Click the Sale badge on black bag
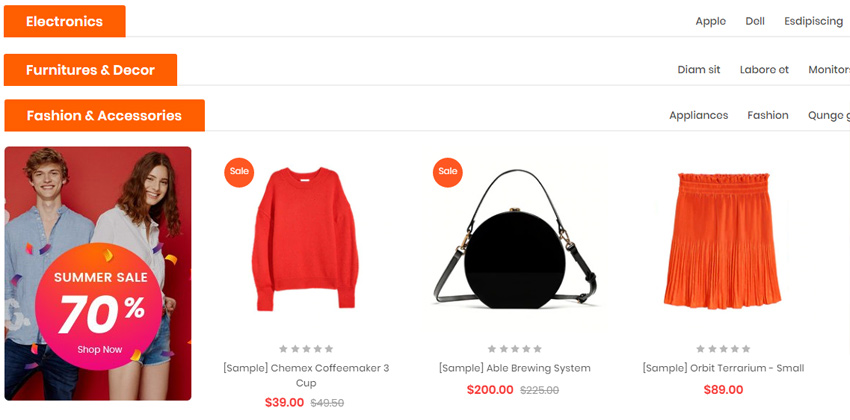Screen dimensions: 850x420 pyautogui.click(x=448, y=172)
